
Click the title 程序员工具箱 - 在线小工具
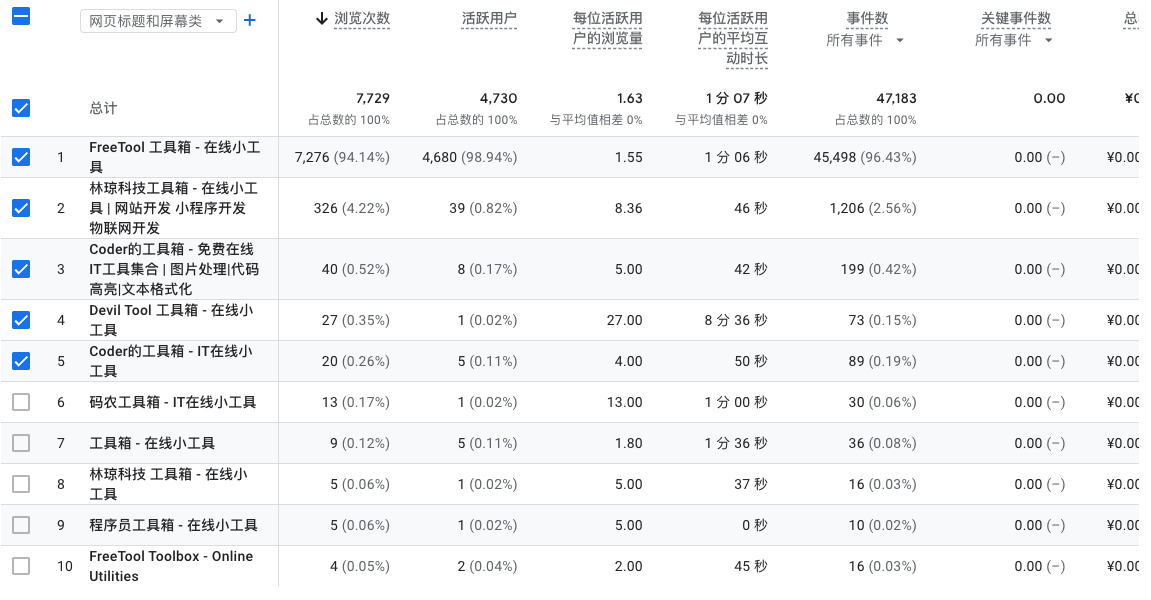pyautogui.click(x=173, y=525)
